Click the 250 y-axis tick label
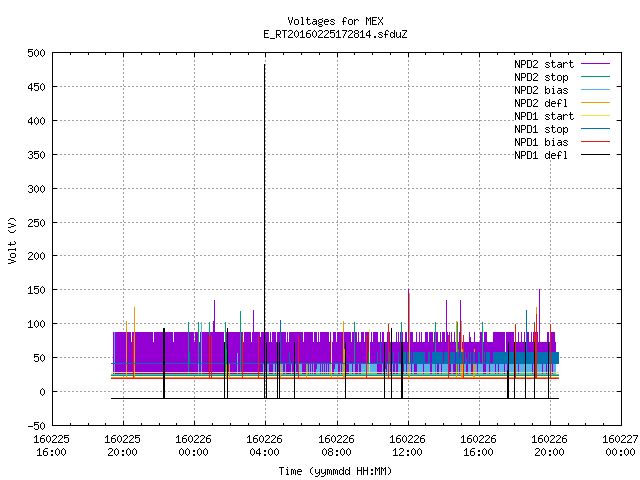This screenshot has height=480, width=640. (x=36, y=223)
